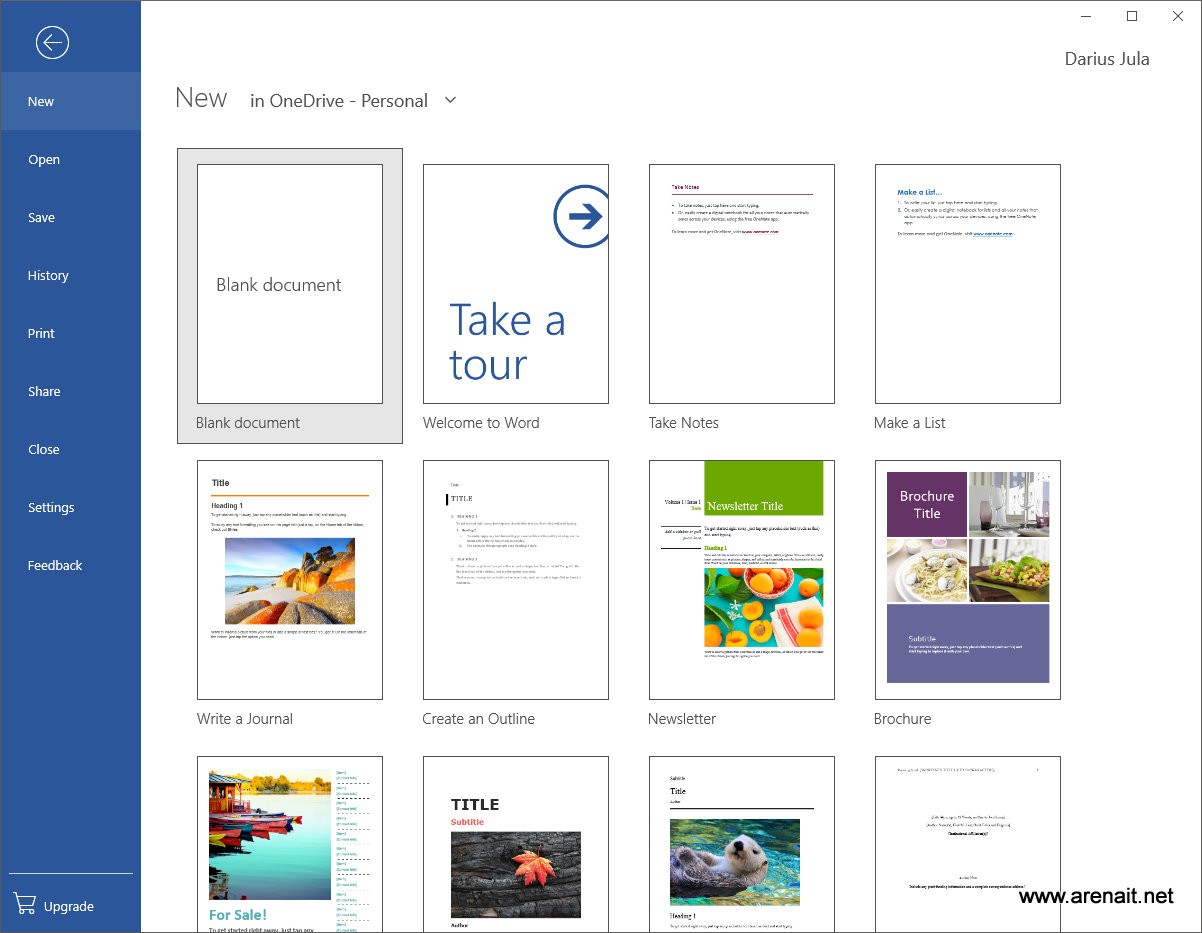Choose the Write a Journal template
This screenshot has height=933, width=1202.
click(x=290, y=580)
